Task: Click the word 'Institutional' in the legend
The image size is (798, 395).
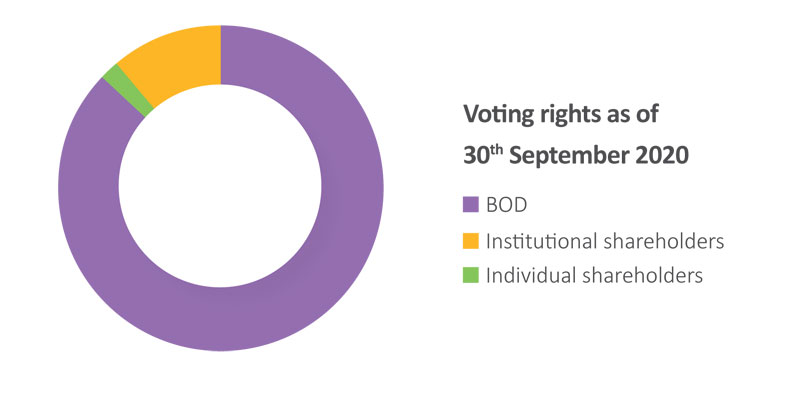Action: [x=541, y=241]
